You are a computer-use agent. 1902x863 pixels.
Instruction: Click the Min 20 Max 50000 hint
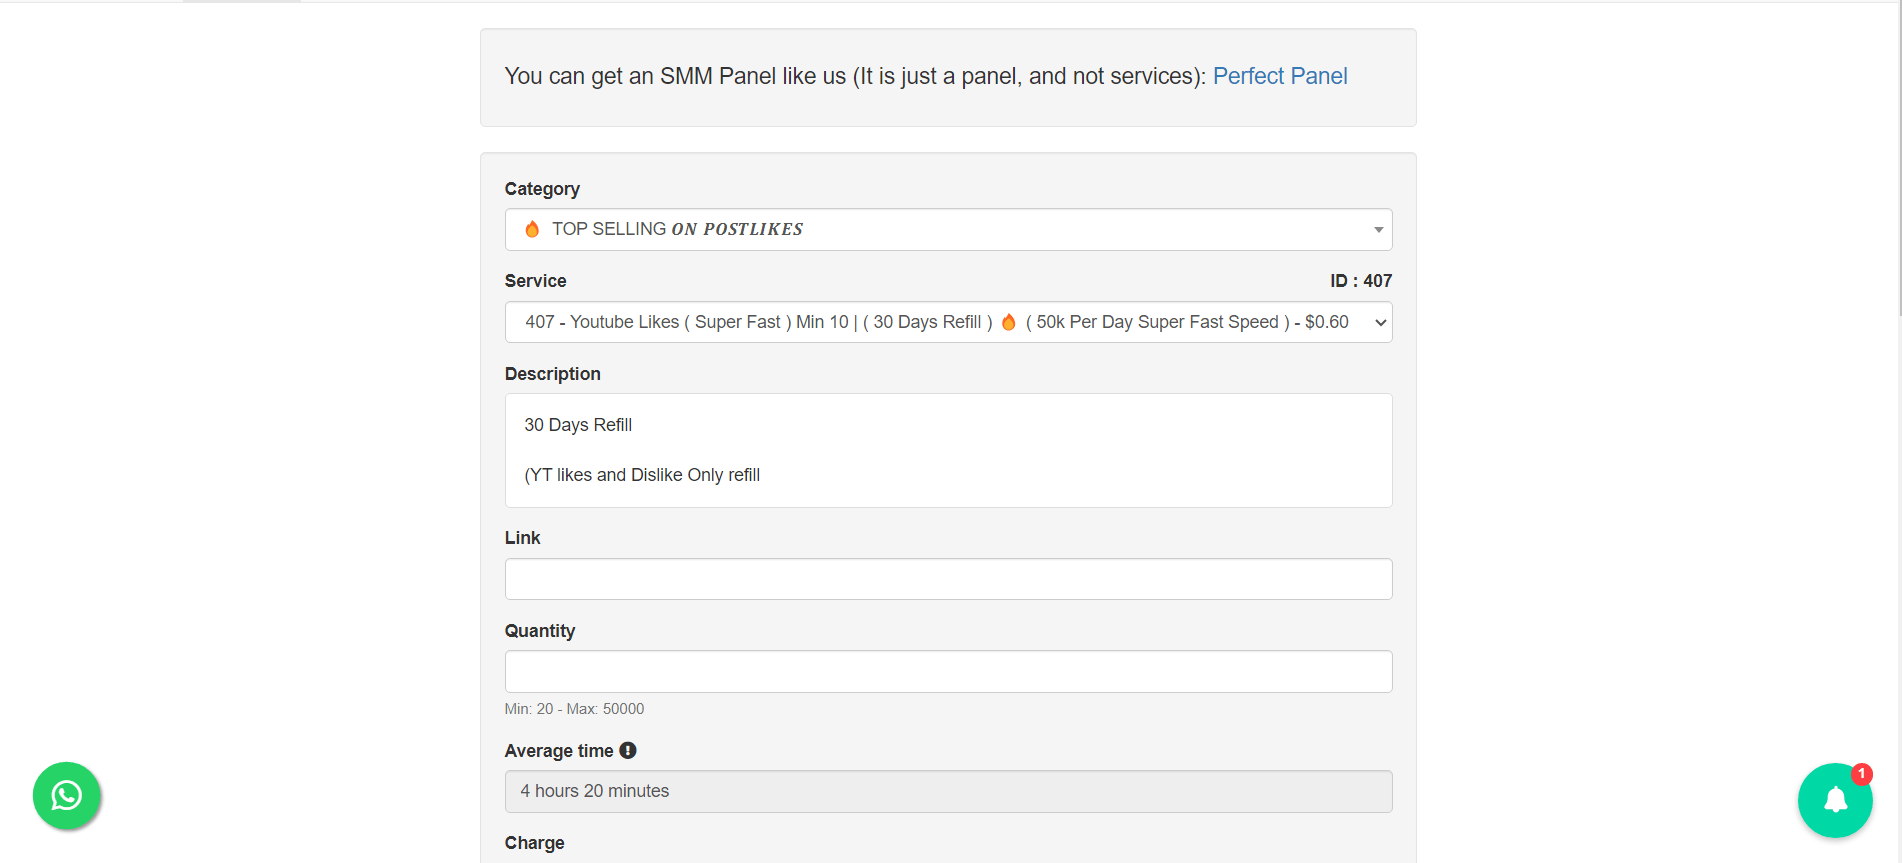click(x=574, y=709)
